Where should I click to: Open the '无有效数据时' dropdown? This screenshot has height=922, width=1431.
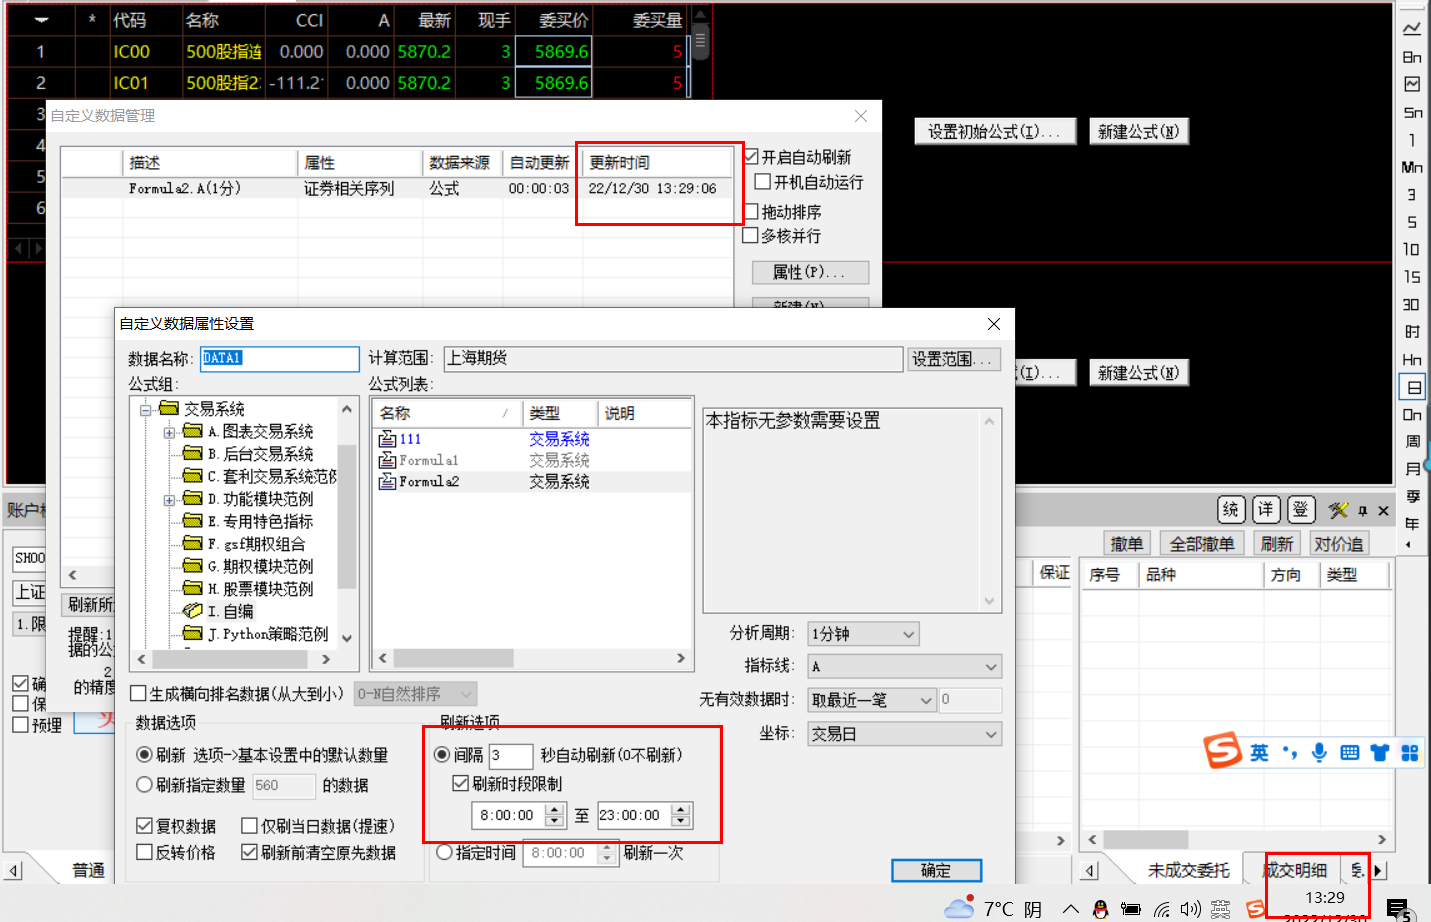pyautogui.click(x=871, y=700)
